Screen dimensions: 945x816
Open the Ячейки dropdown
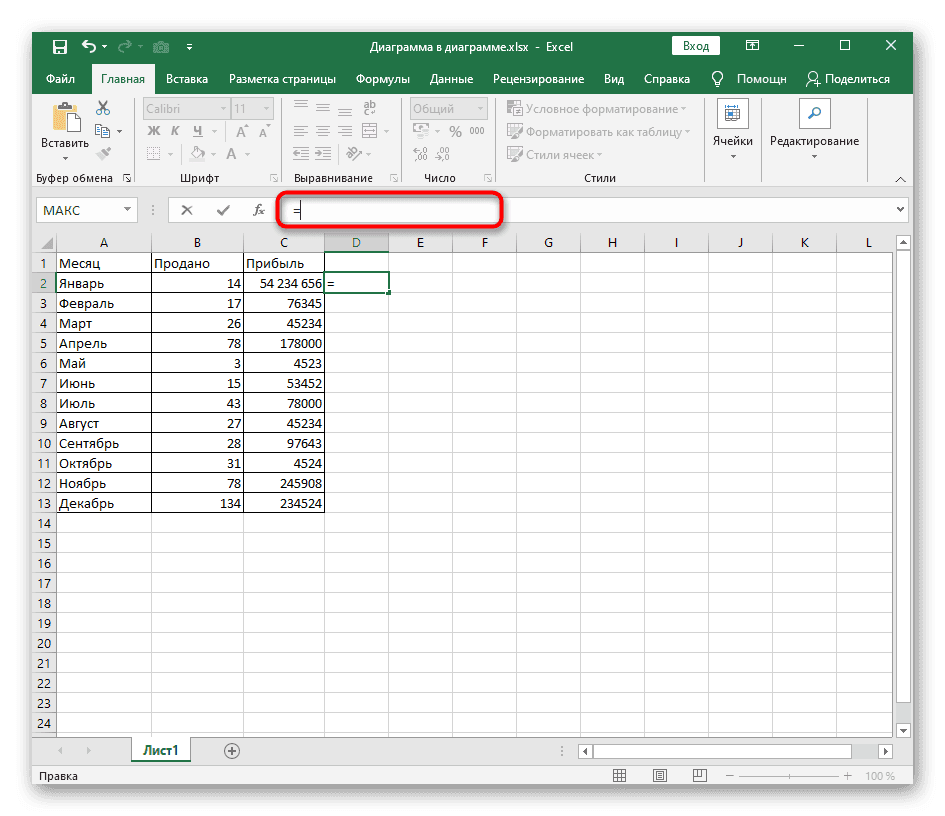pyautogui.click(x=732, y=156)
